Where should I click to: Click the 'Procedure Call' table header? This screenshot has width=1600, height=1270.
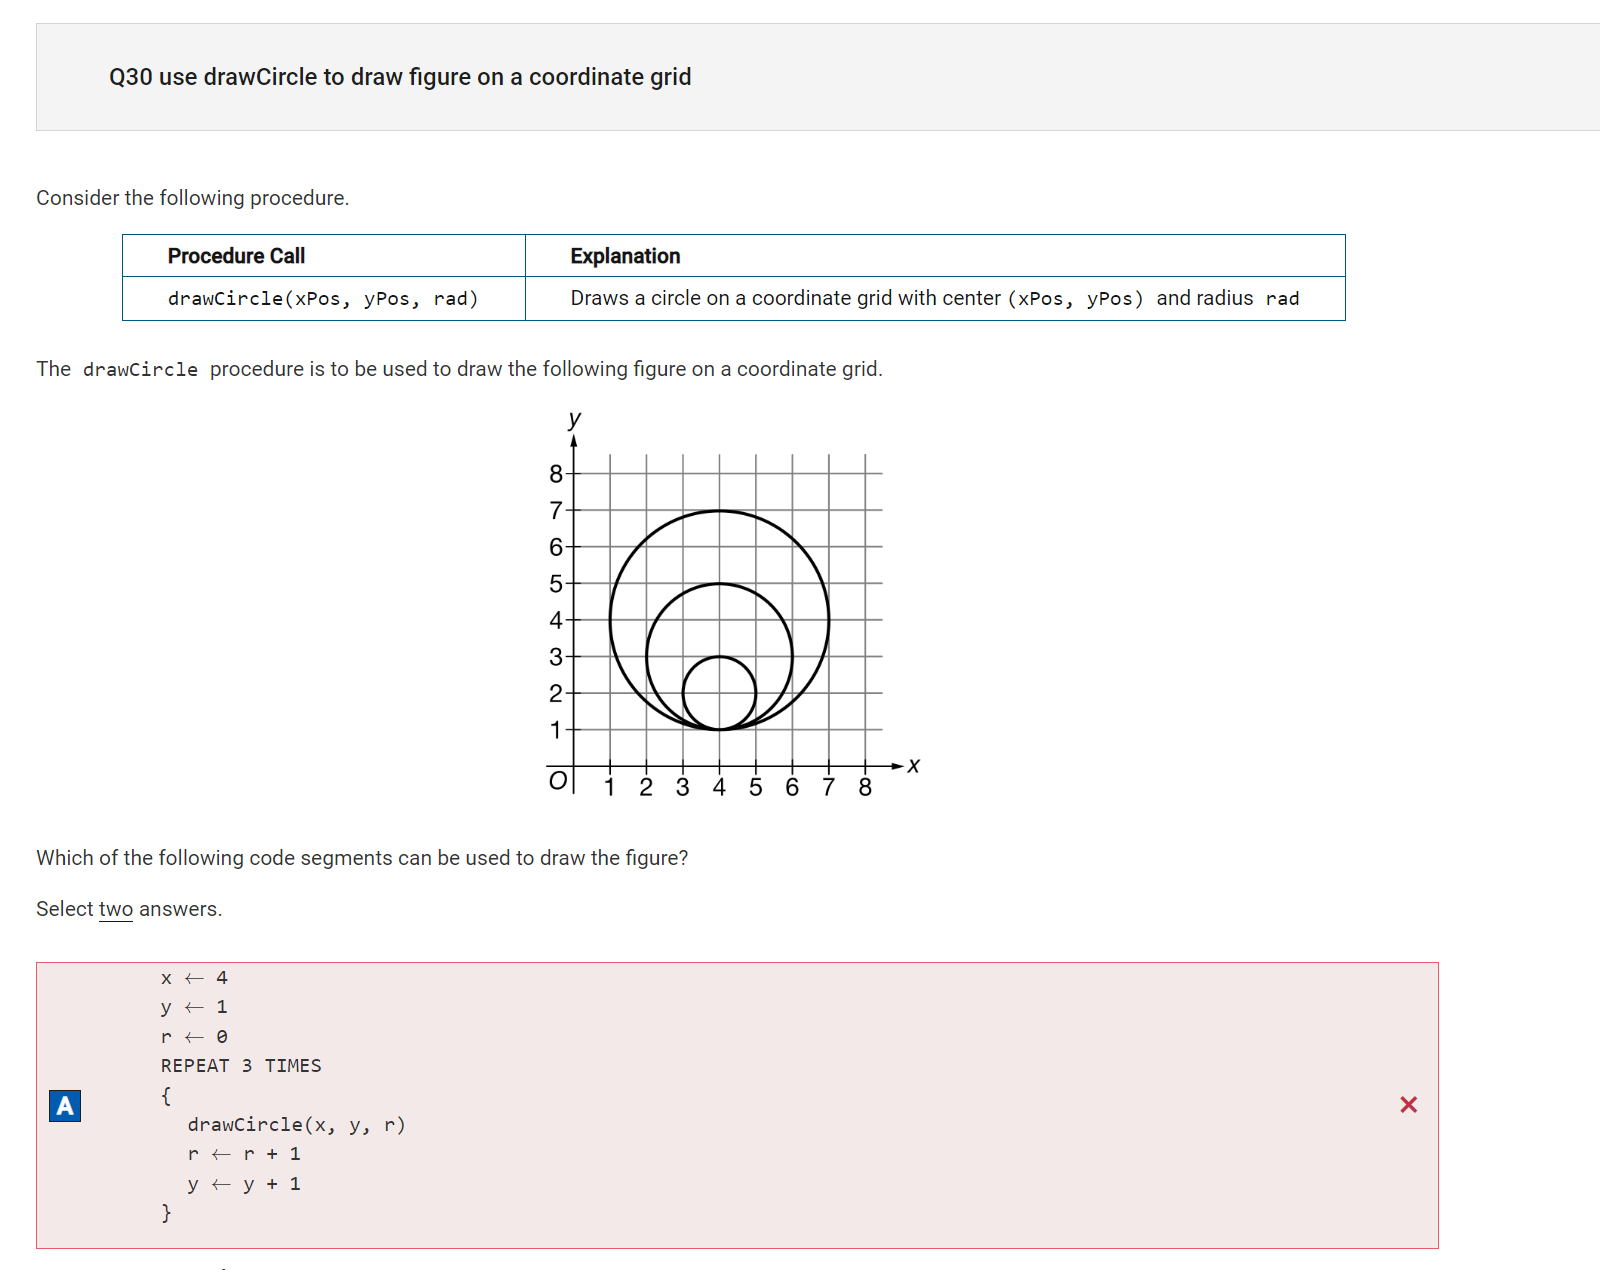click(236, 256)
